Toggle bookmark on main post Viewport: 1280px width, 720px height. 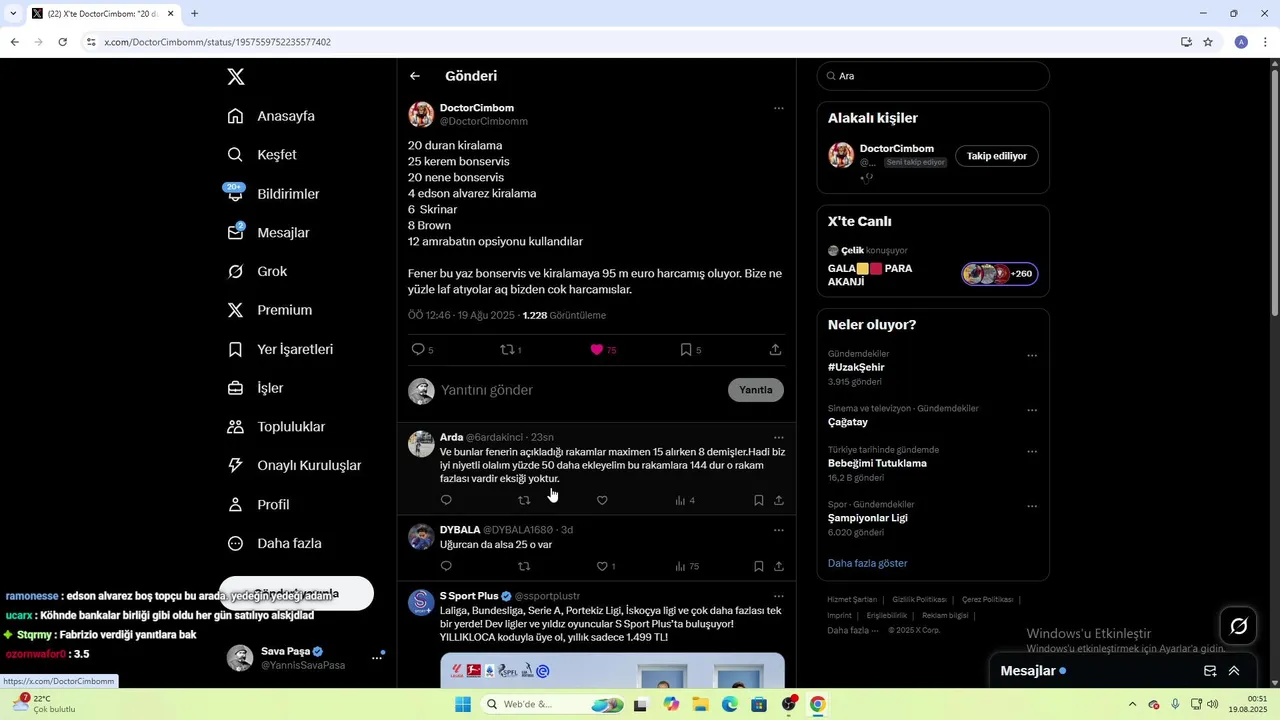686,350
